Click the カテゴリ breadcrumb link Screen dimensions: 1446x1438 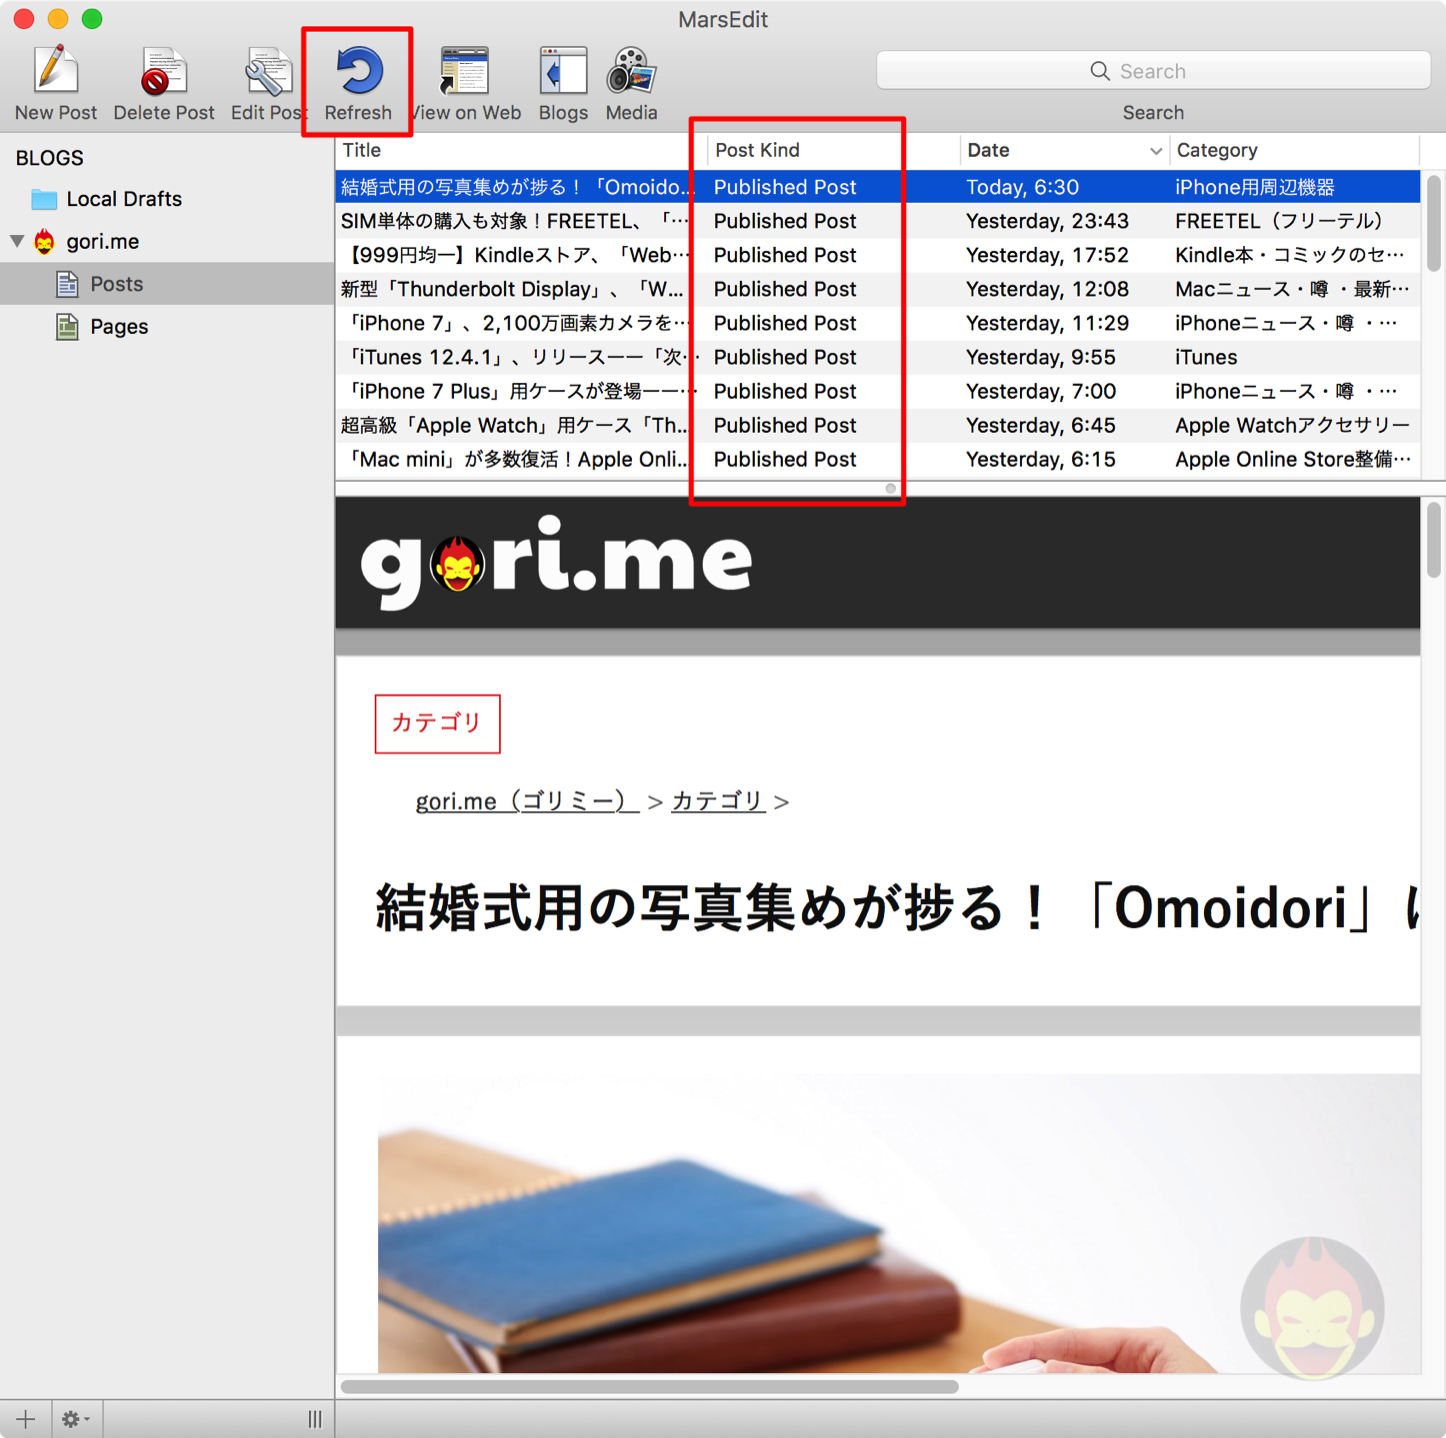click(x=717, y=801)
